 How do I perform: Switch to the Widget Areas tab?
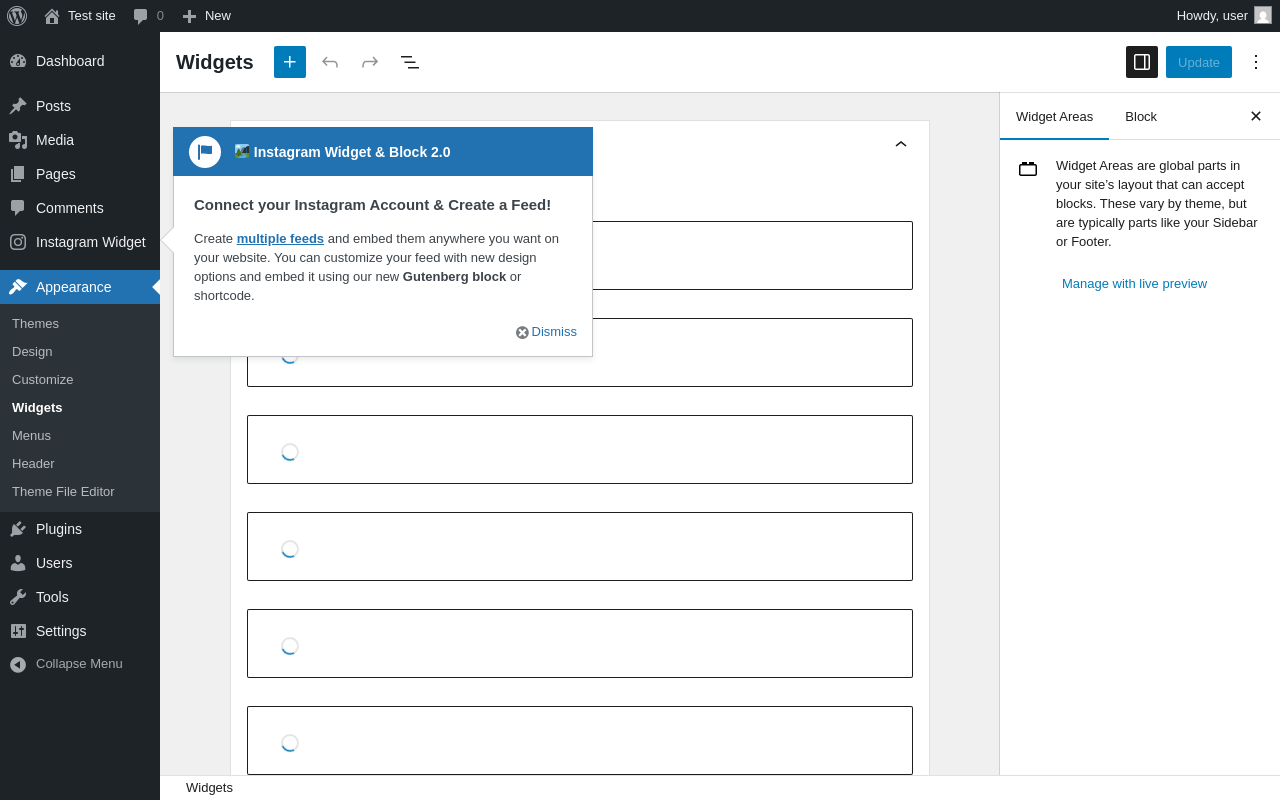point(1054,116)
